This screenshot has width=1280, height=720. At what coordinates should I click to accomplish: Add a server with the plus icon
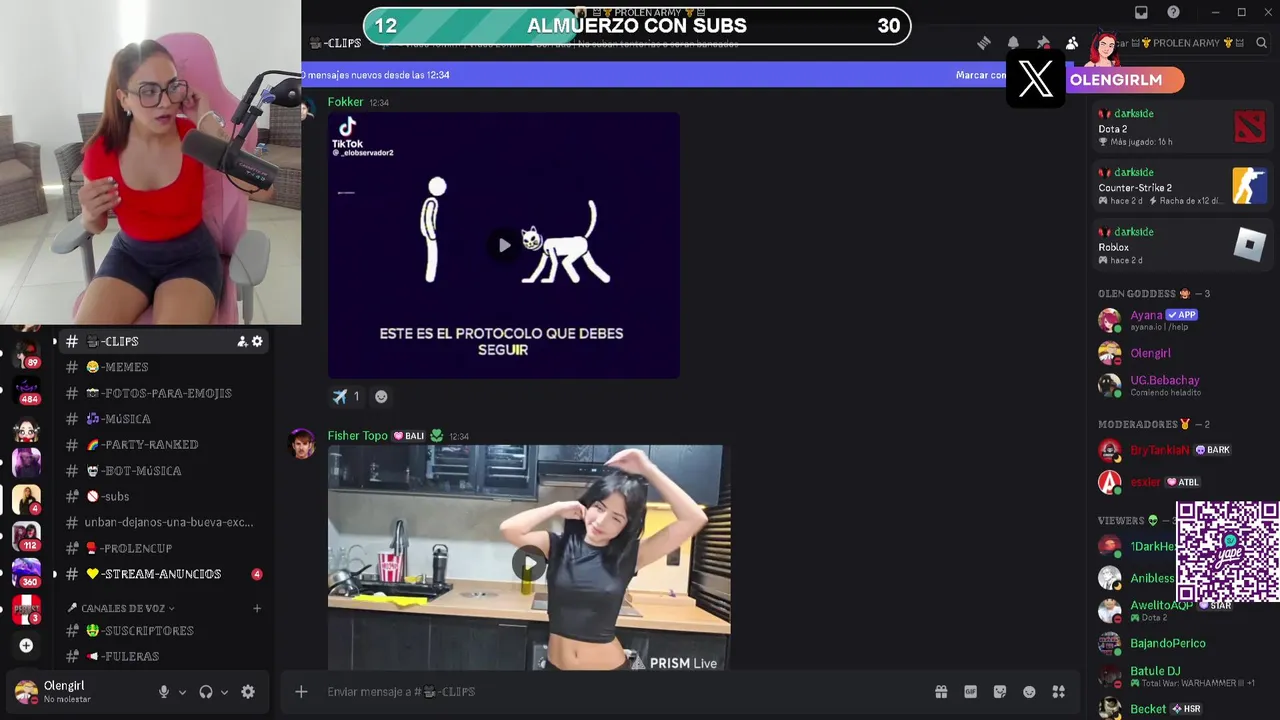click(x=26, y=645)
